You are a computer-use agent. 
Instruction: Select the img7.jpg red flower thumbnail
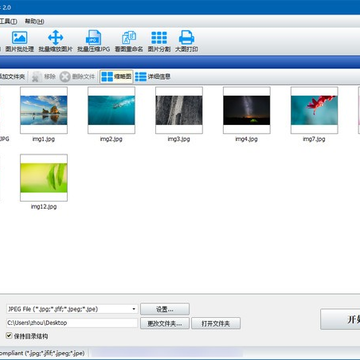click(x=314, y=110)
